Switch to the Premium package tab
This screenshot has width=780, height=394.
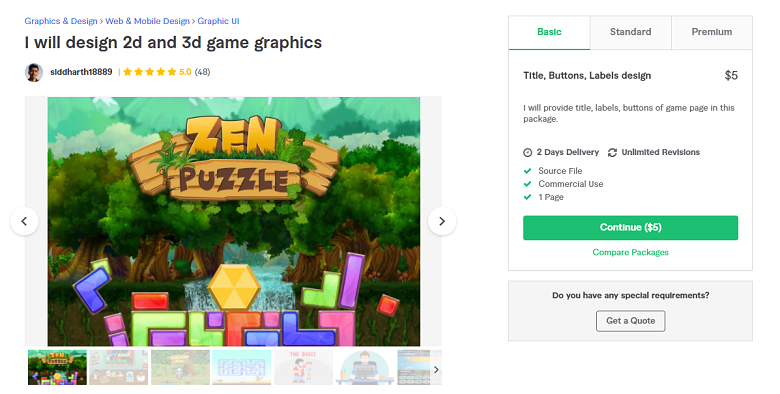pyautogui.click(x=712, y=32)
